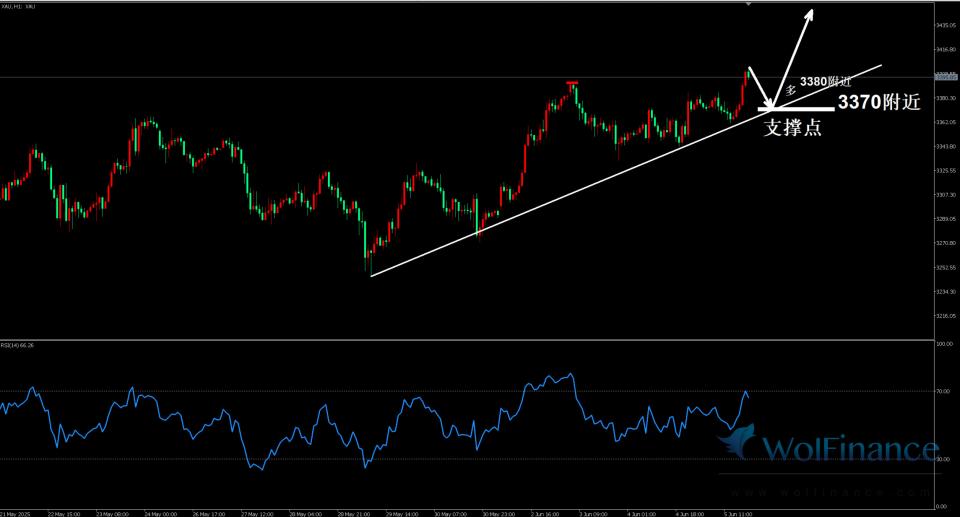
Task: Click the 3435.05 price axis label
Action: tap(945, 25)
